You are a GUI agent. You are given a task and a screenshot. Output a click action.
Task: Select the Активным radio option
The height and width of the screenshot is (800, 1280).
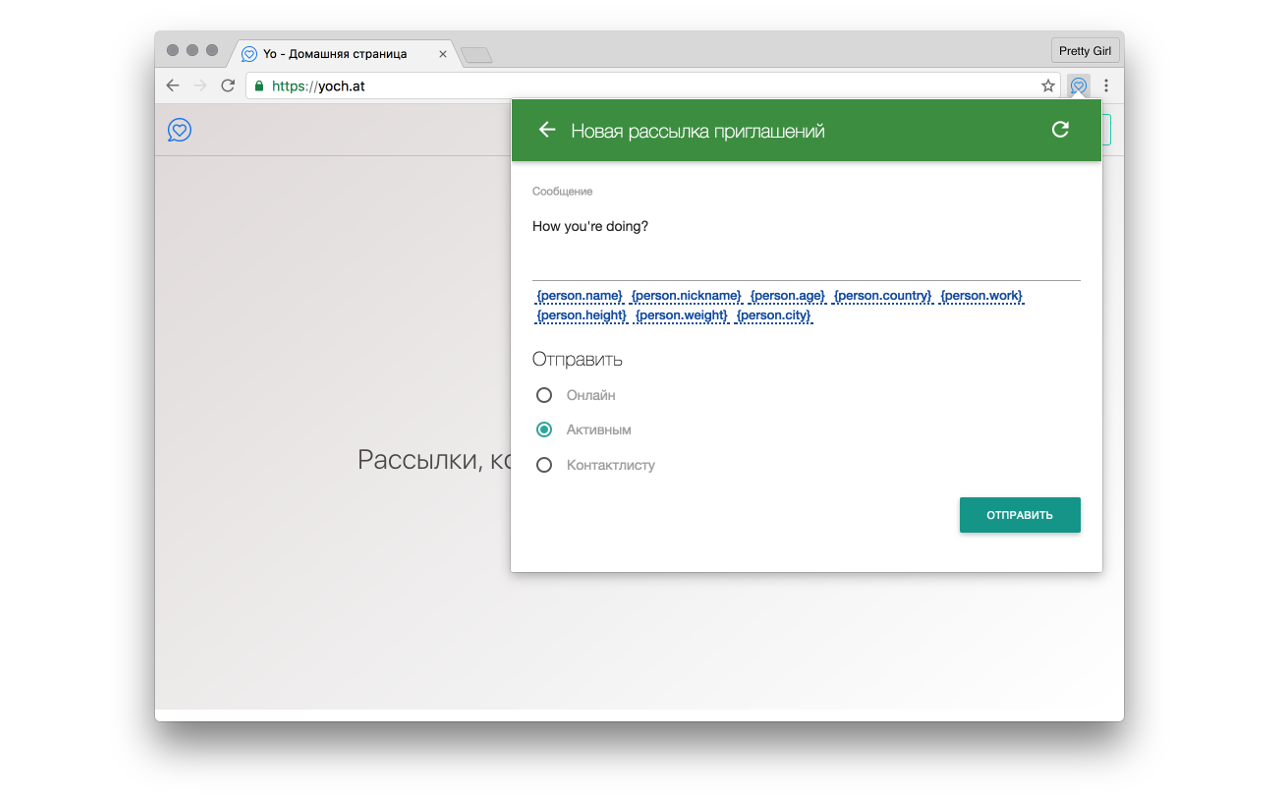click(x=544, y=429)
